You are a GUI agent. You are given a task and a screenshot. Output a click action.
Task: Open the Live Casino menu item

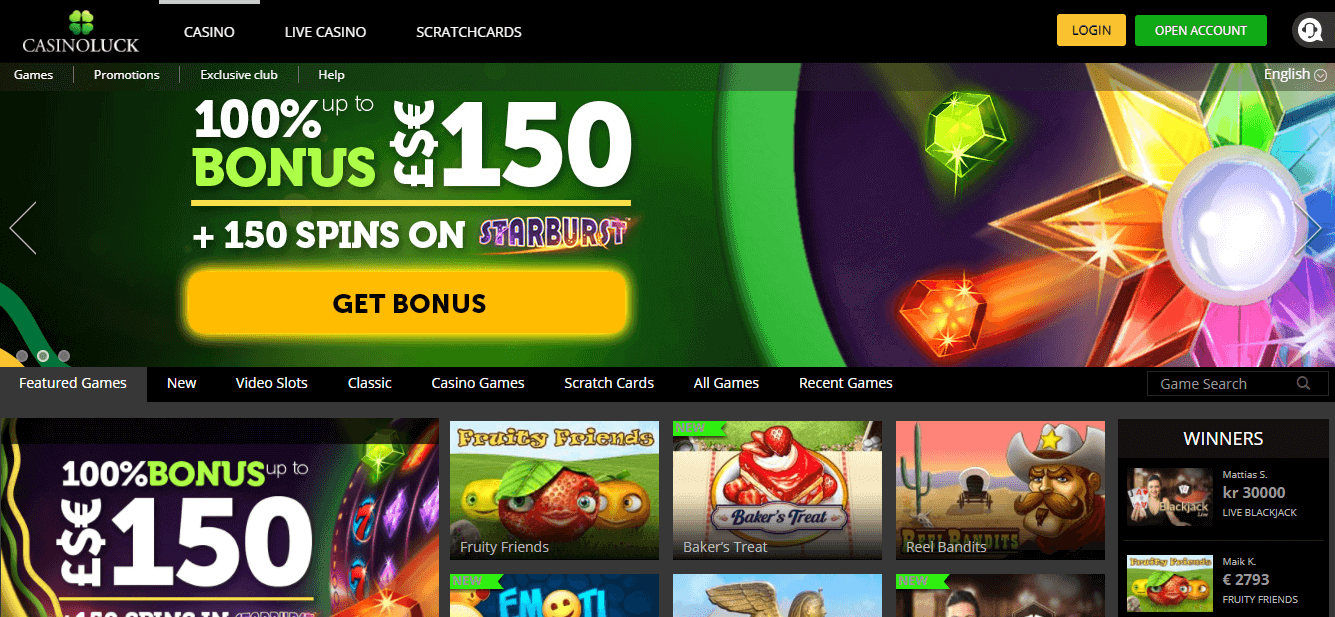point(325,32)
